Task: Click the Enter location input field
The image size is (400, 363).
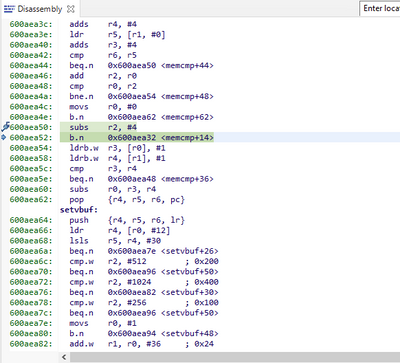Action: click(x=381, y=8)
